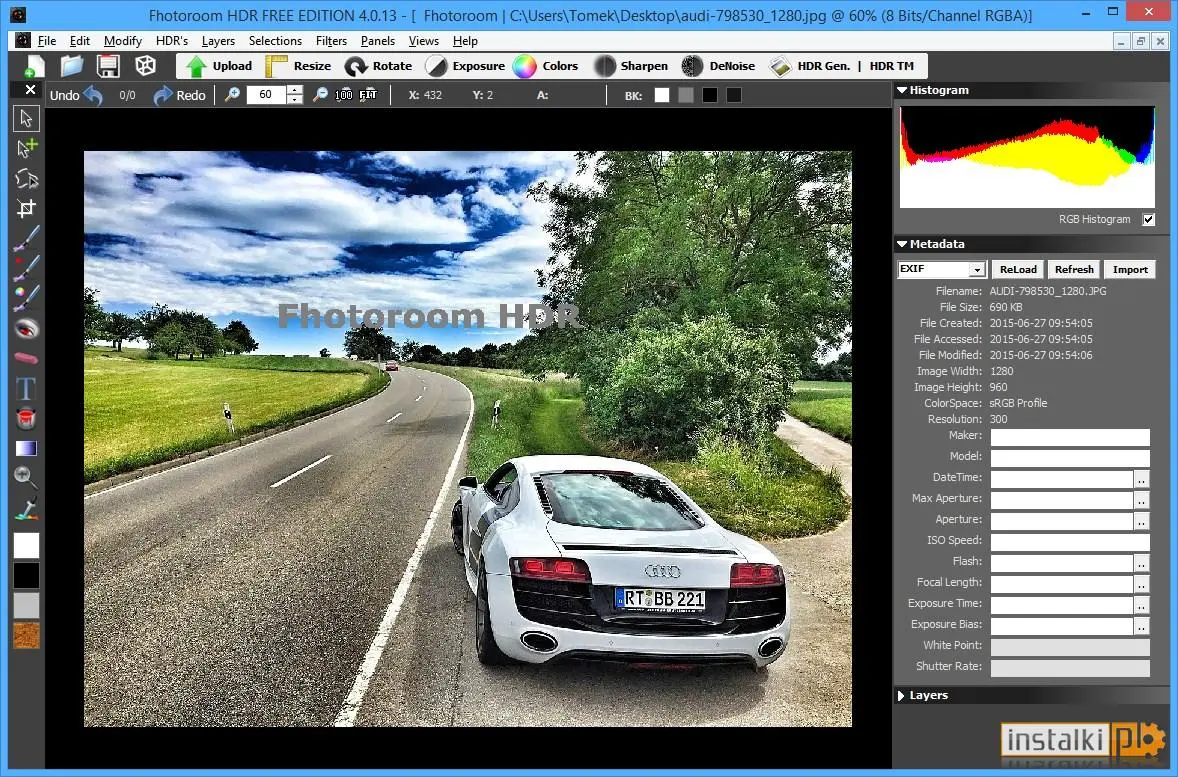The height and width of the screenshot is (777, 1178).
Task: Select the plain paintbrush tool
Action: pos(26,238)
